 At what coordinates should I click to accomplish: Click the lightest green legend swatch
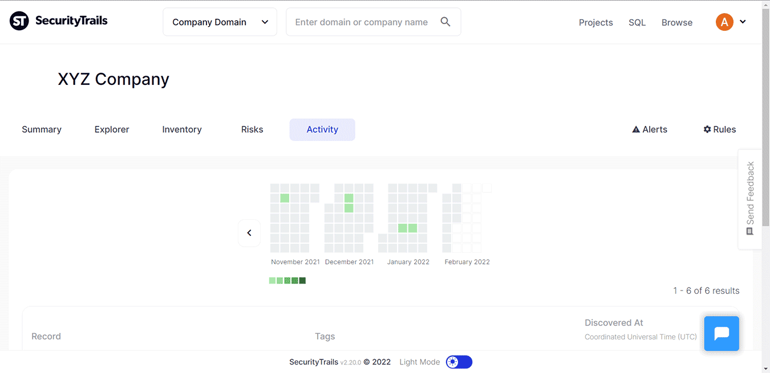[272, 281]
